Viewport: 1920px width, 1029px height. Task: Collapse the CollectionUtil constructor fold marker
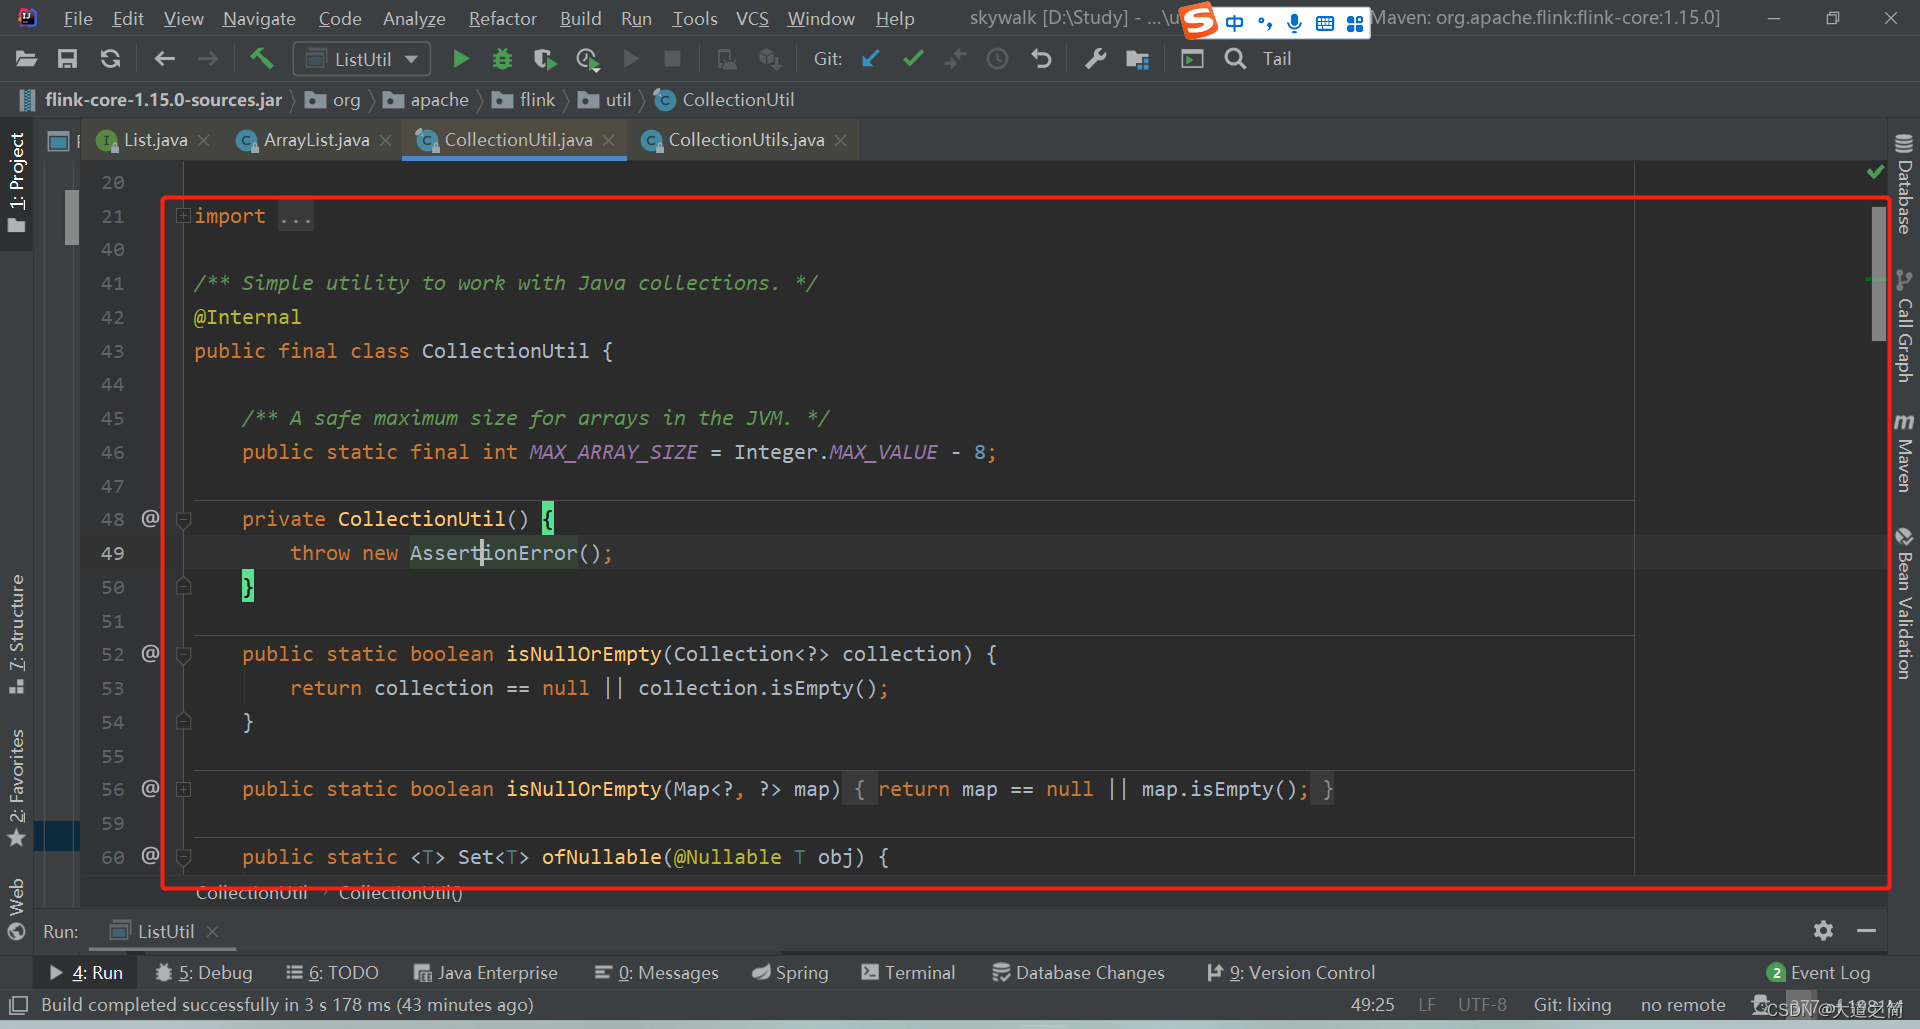click(183, 519)
